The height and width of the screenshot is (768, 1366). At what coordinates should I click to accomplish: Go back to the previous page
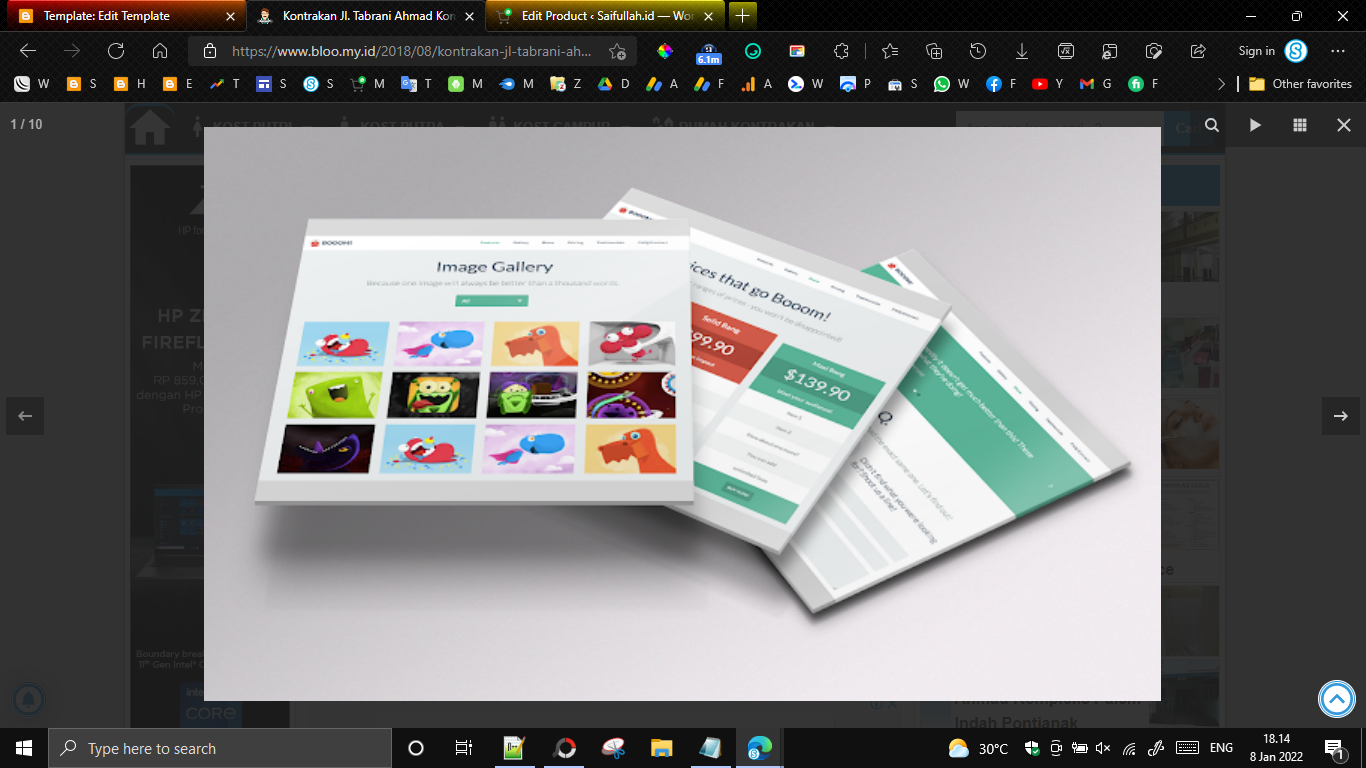(28, 51)
